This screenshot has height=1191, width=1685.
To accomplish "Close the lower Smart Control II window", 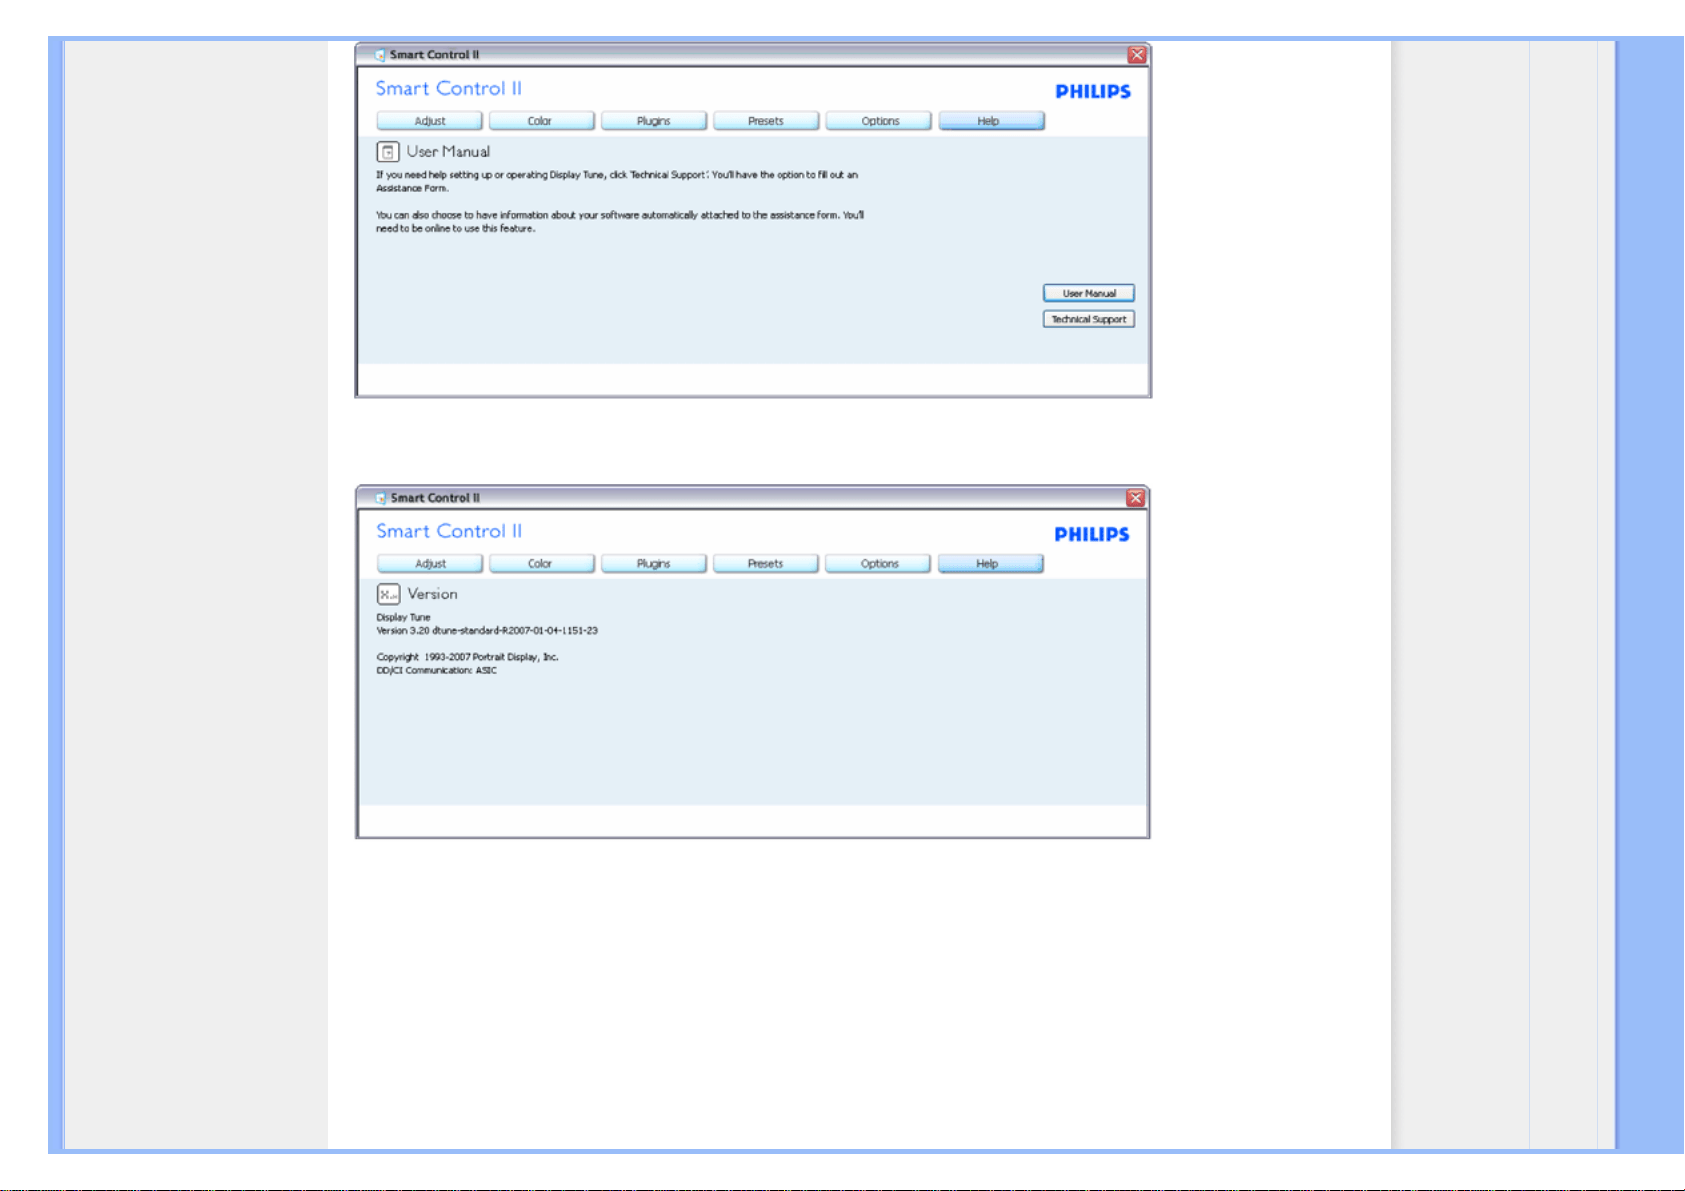I will pyautogui.click(x=1135, y=498).
